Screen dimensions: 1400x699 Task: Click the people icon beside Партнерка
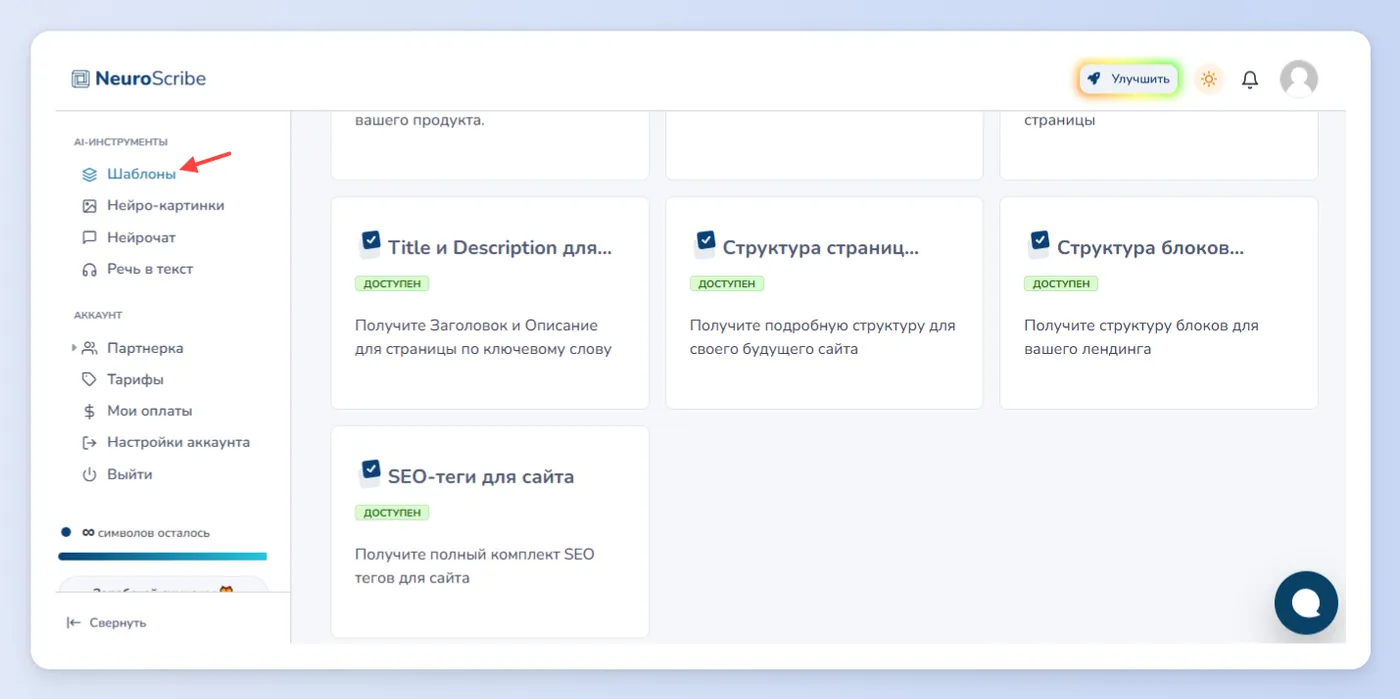tap(89, 349)
